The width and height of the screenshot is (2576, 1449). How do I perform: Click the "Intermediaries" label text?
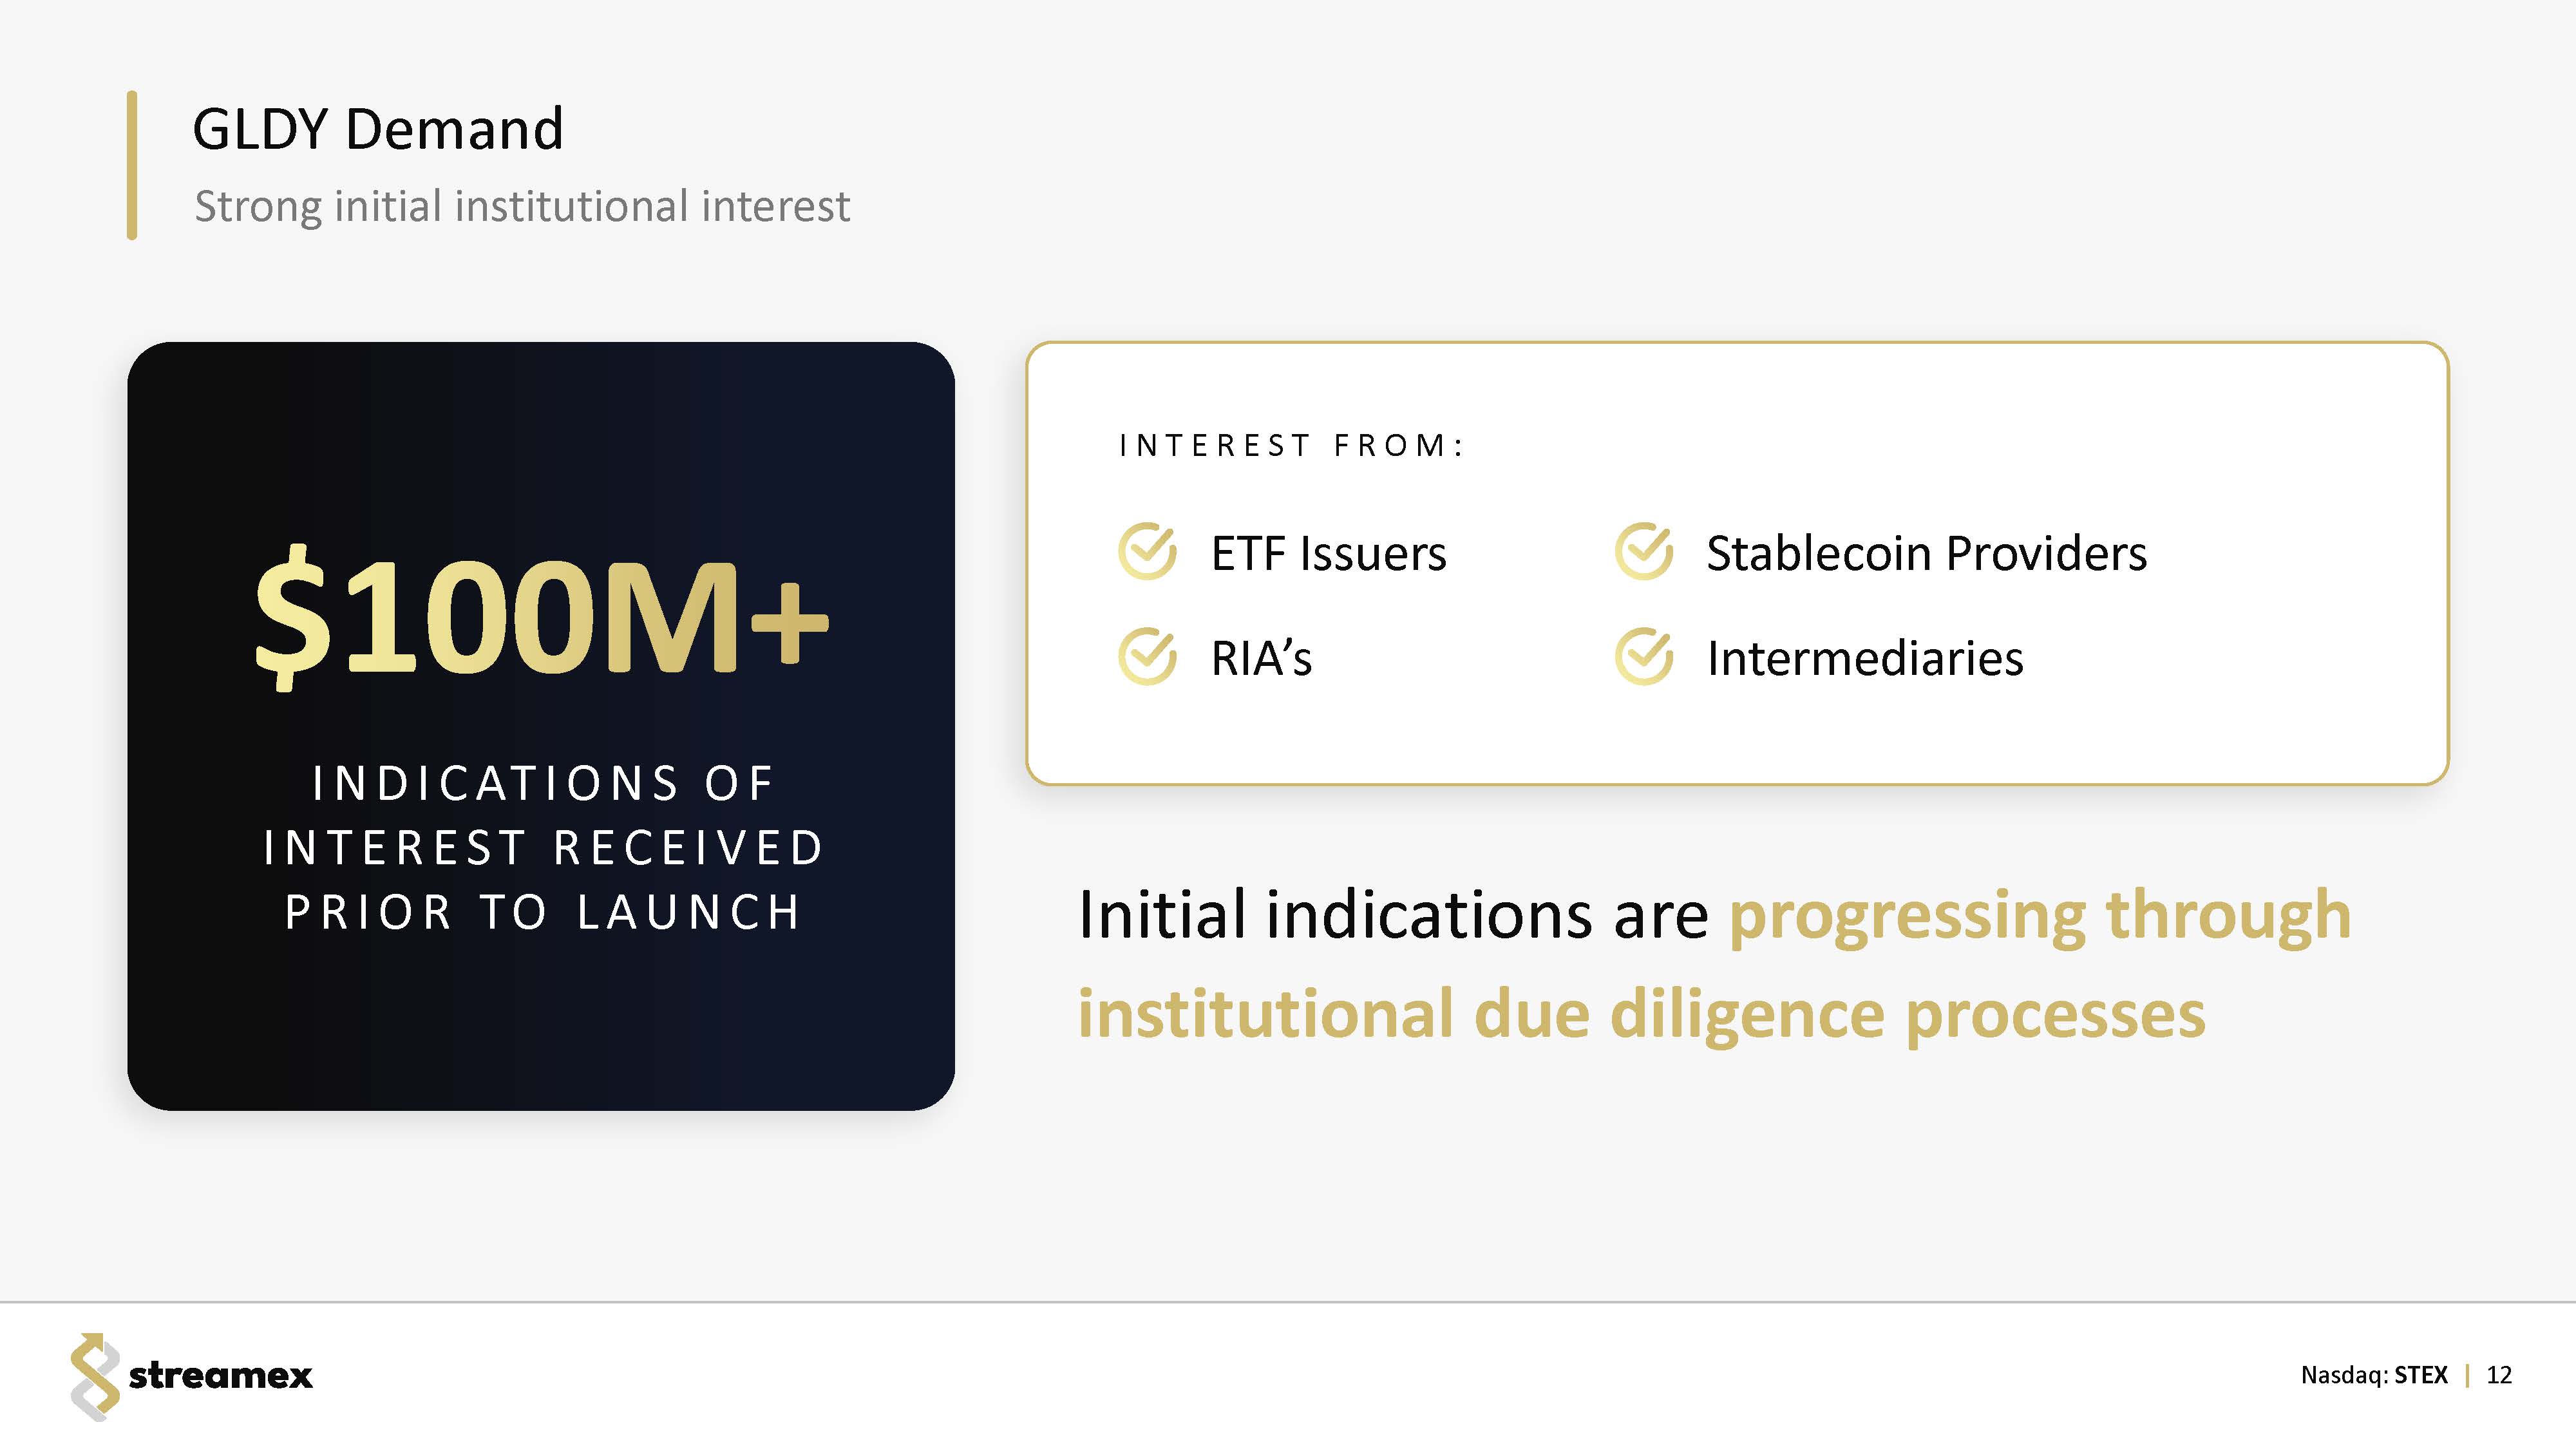coord(1864,658)
